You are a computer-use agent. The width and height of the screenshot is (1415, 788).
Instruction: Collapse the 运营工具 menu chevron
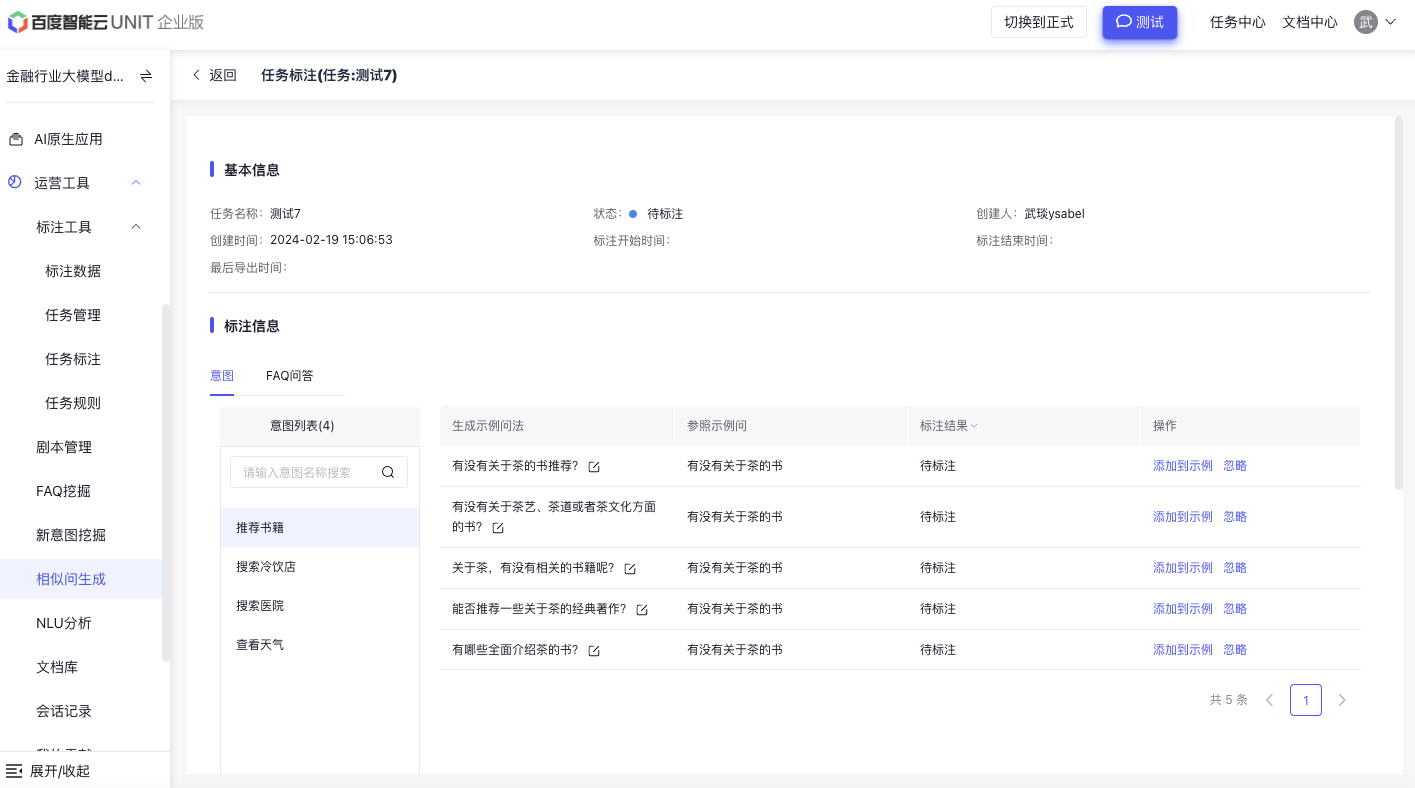[137, 182]
